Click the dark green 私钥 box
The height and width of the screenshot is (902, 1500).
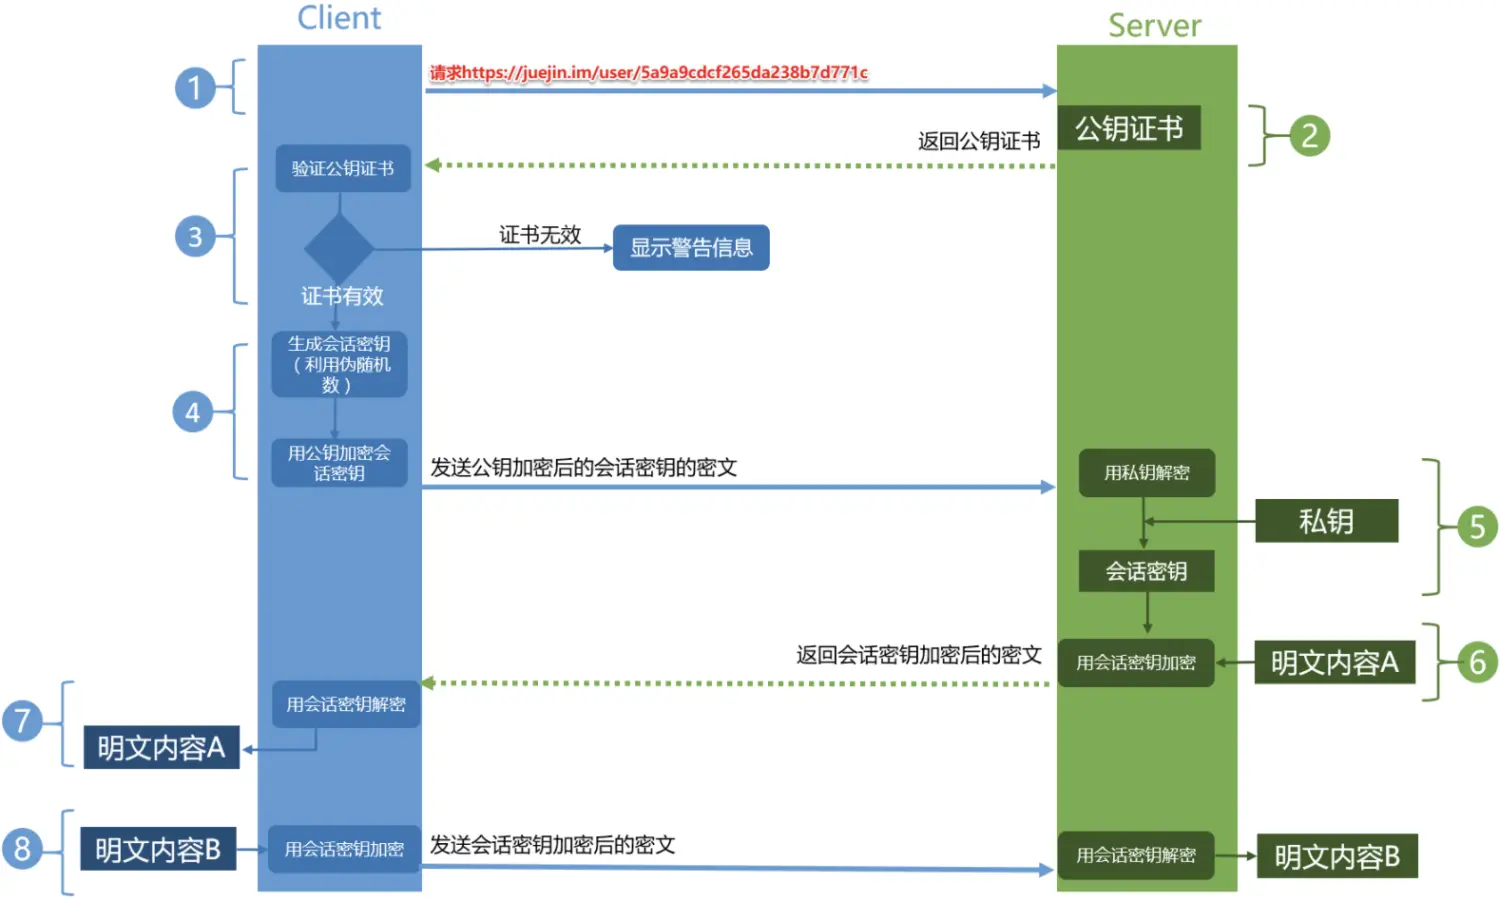(1326, 521)
